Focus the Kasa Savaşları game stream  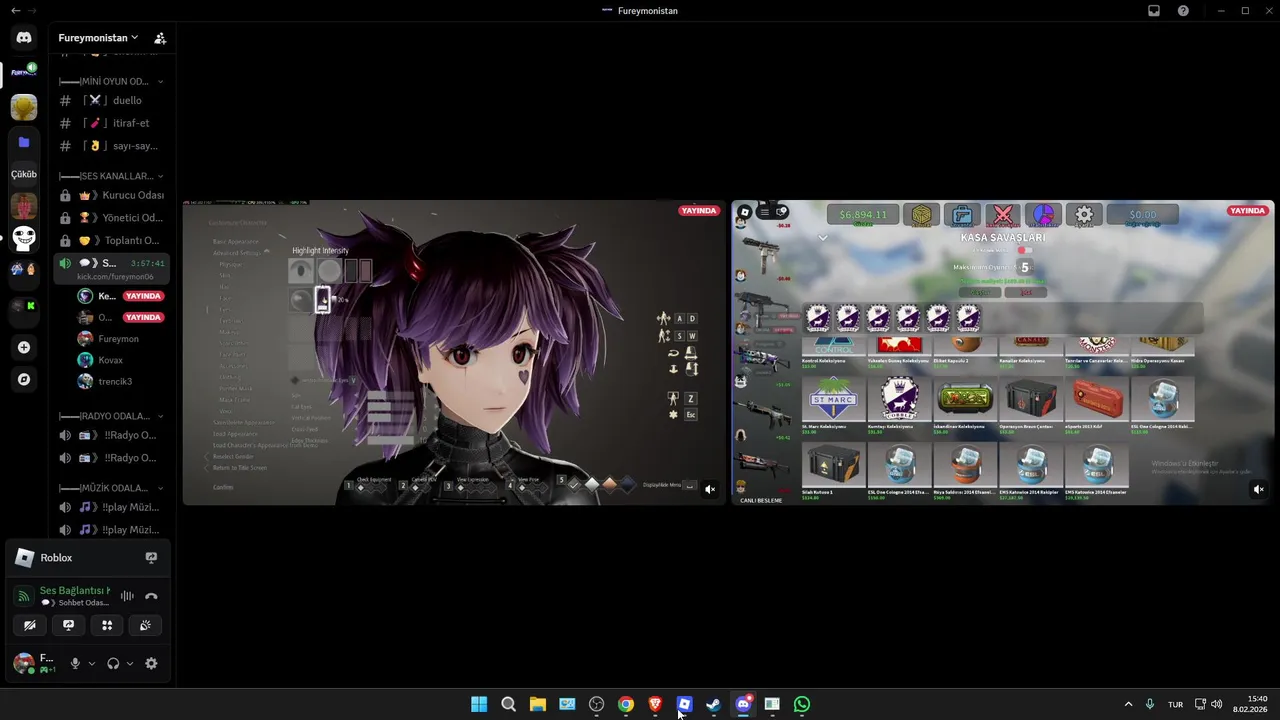point(1002,352)
